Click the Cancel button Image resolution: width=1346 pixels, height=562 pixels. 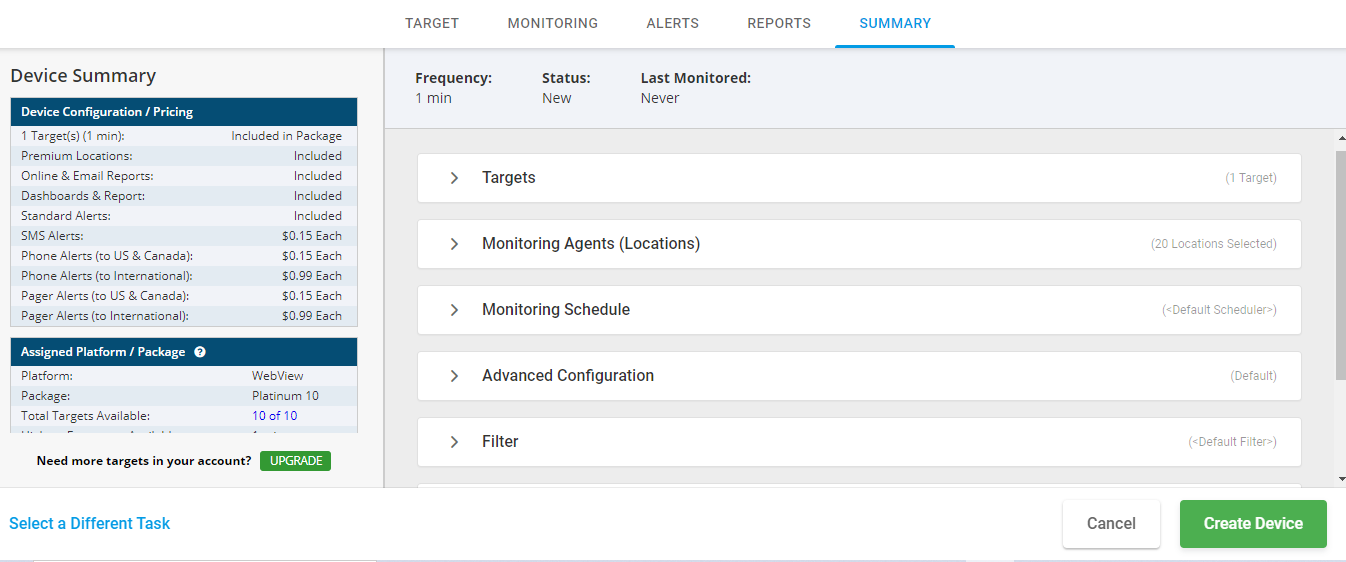[x=1111, y=524]
